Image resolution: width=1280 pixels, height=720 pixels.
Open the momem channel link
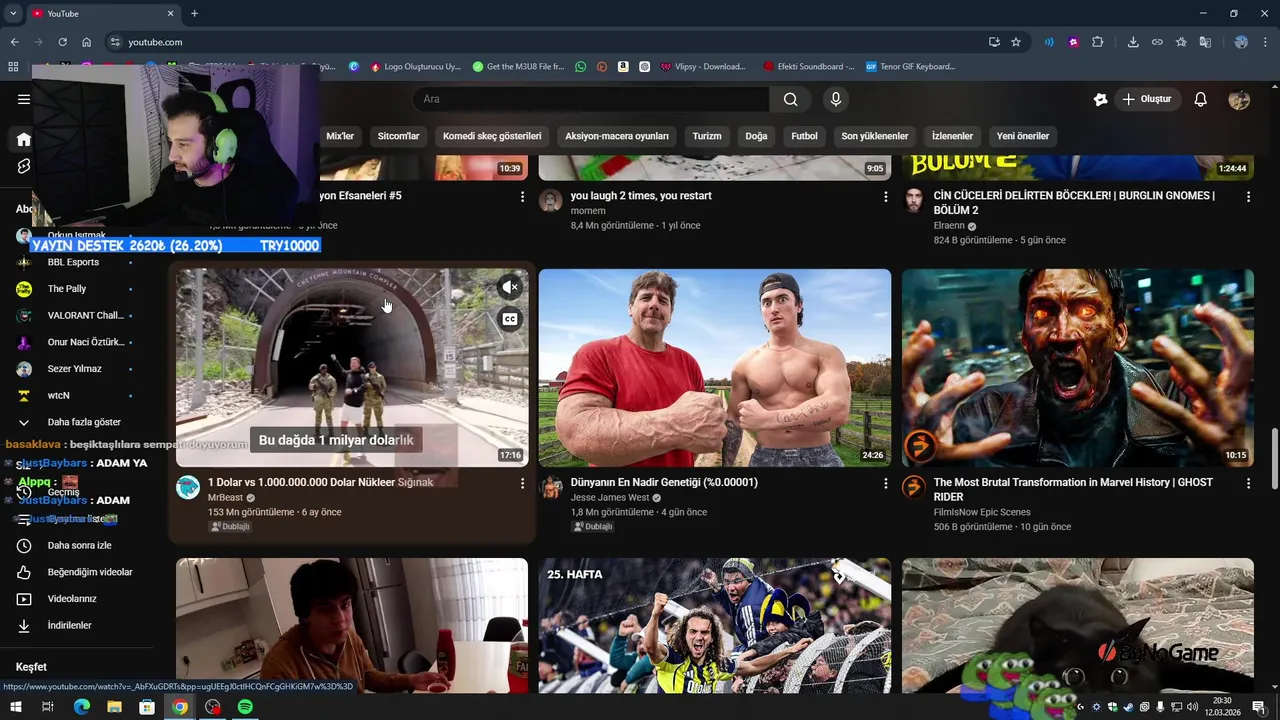coord(588,211)
